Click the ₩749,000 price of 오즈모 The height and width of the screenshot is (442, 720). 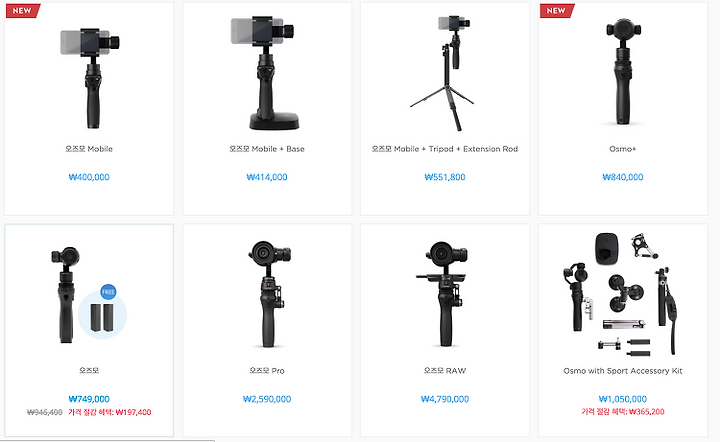(x=89, y=399)
